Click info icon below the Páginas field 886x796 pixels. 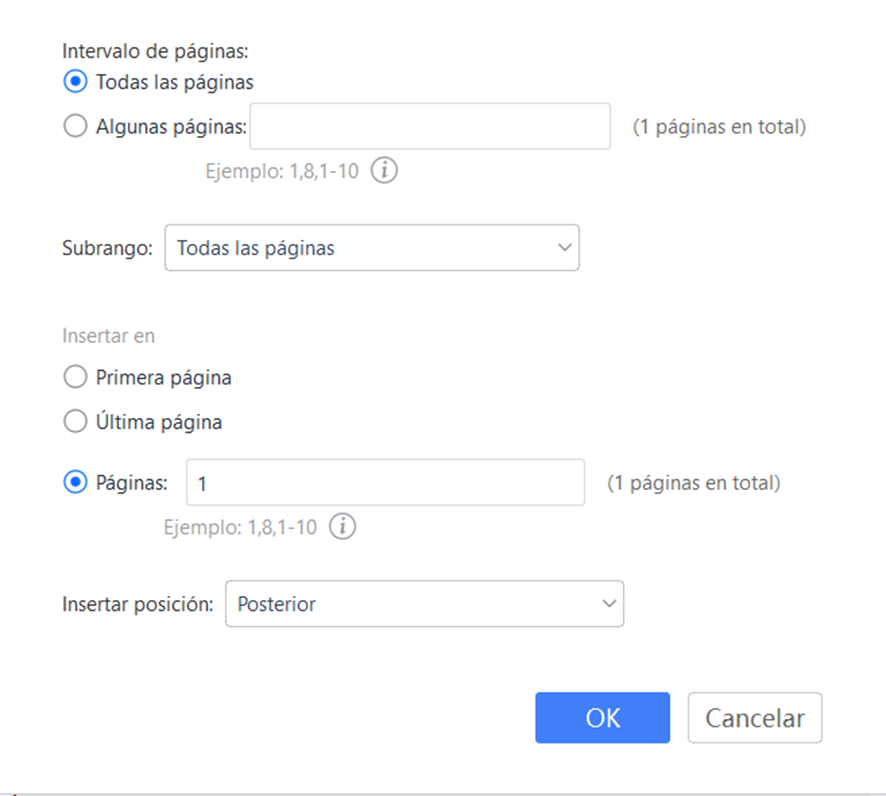point(342,527)
